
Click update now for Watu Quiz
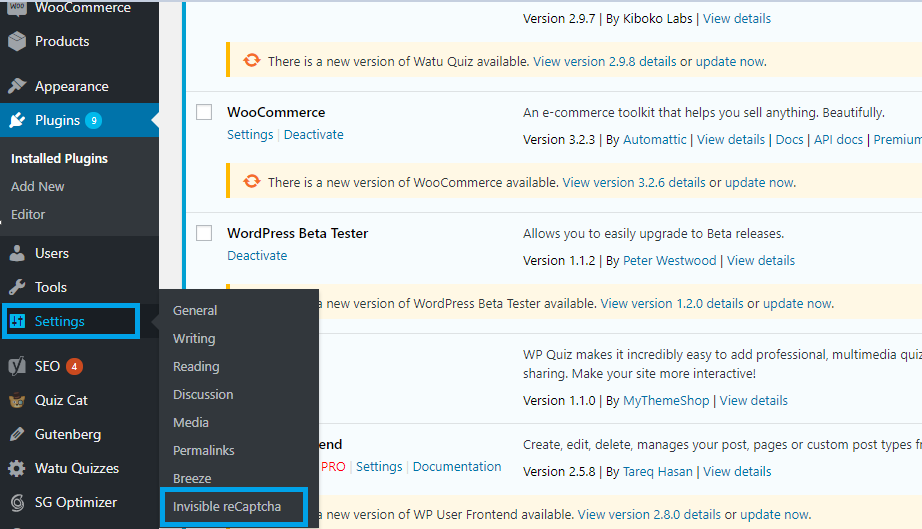[x=730, y=61]
